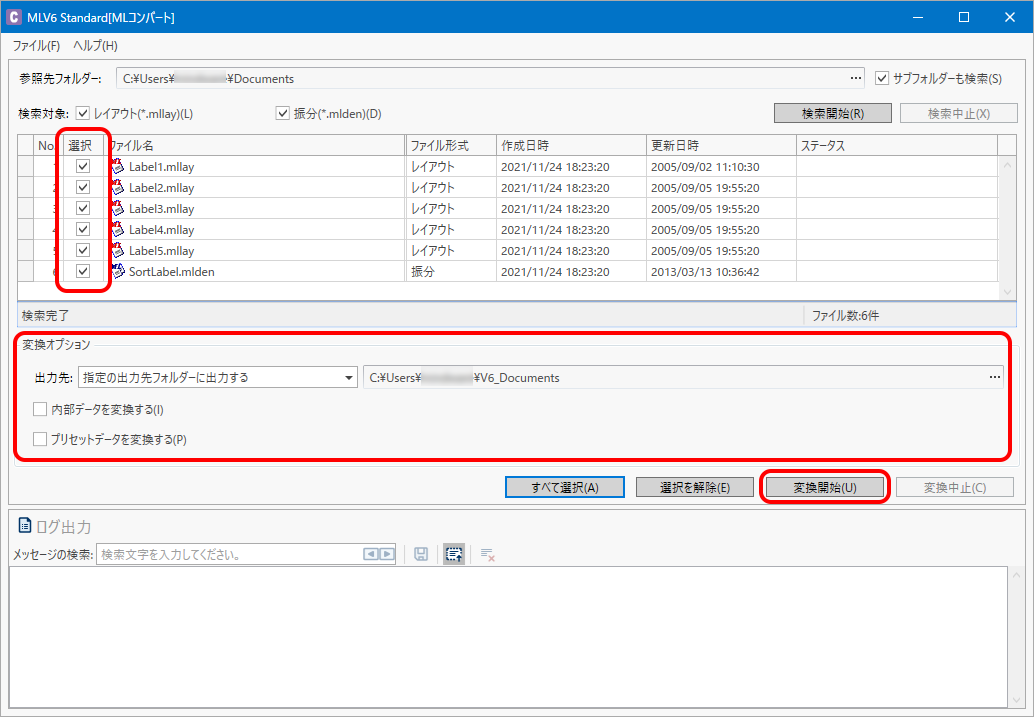
Task: Click the 選択を解除(E) button
Action: click(694, 487)
